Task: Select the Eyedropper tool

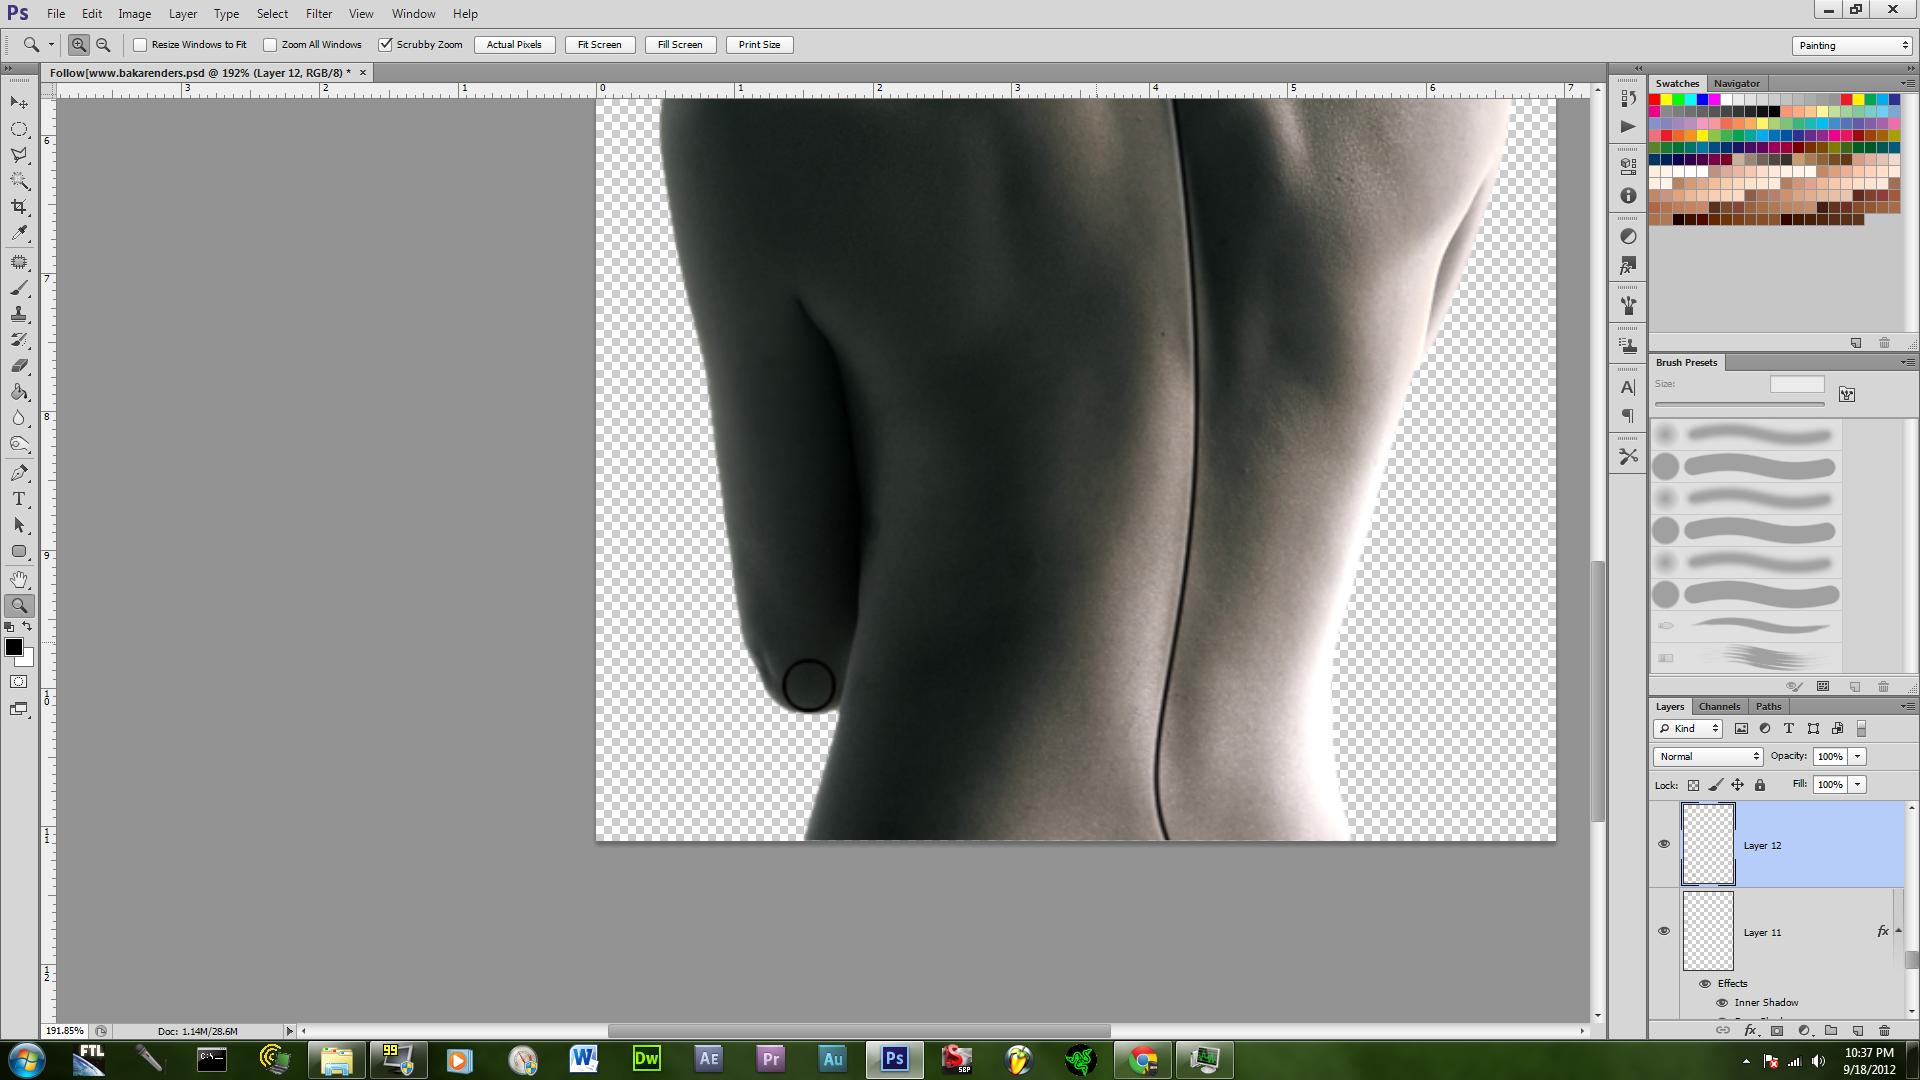Action: click(19, 233)
